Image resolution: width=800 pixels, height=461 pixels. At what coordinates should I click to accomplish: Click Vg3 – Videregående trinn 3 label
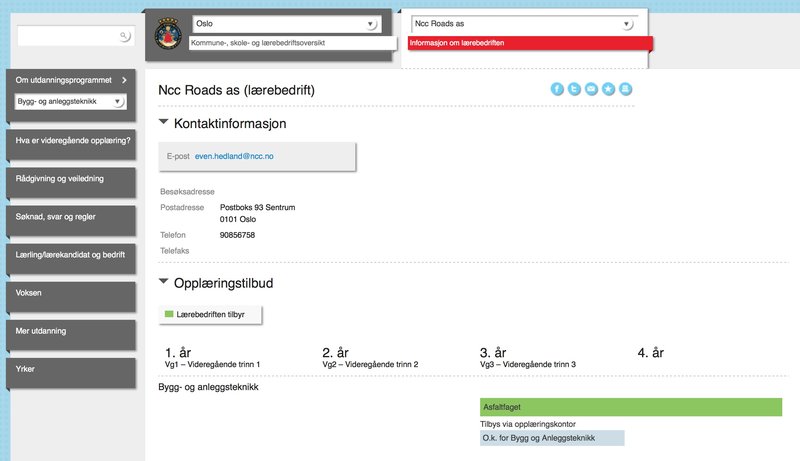[528, 365]
